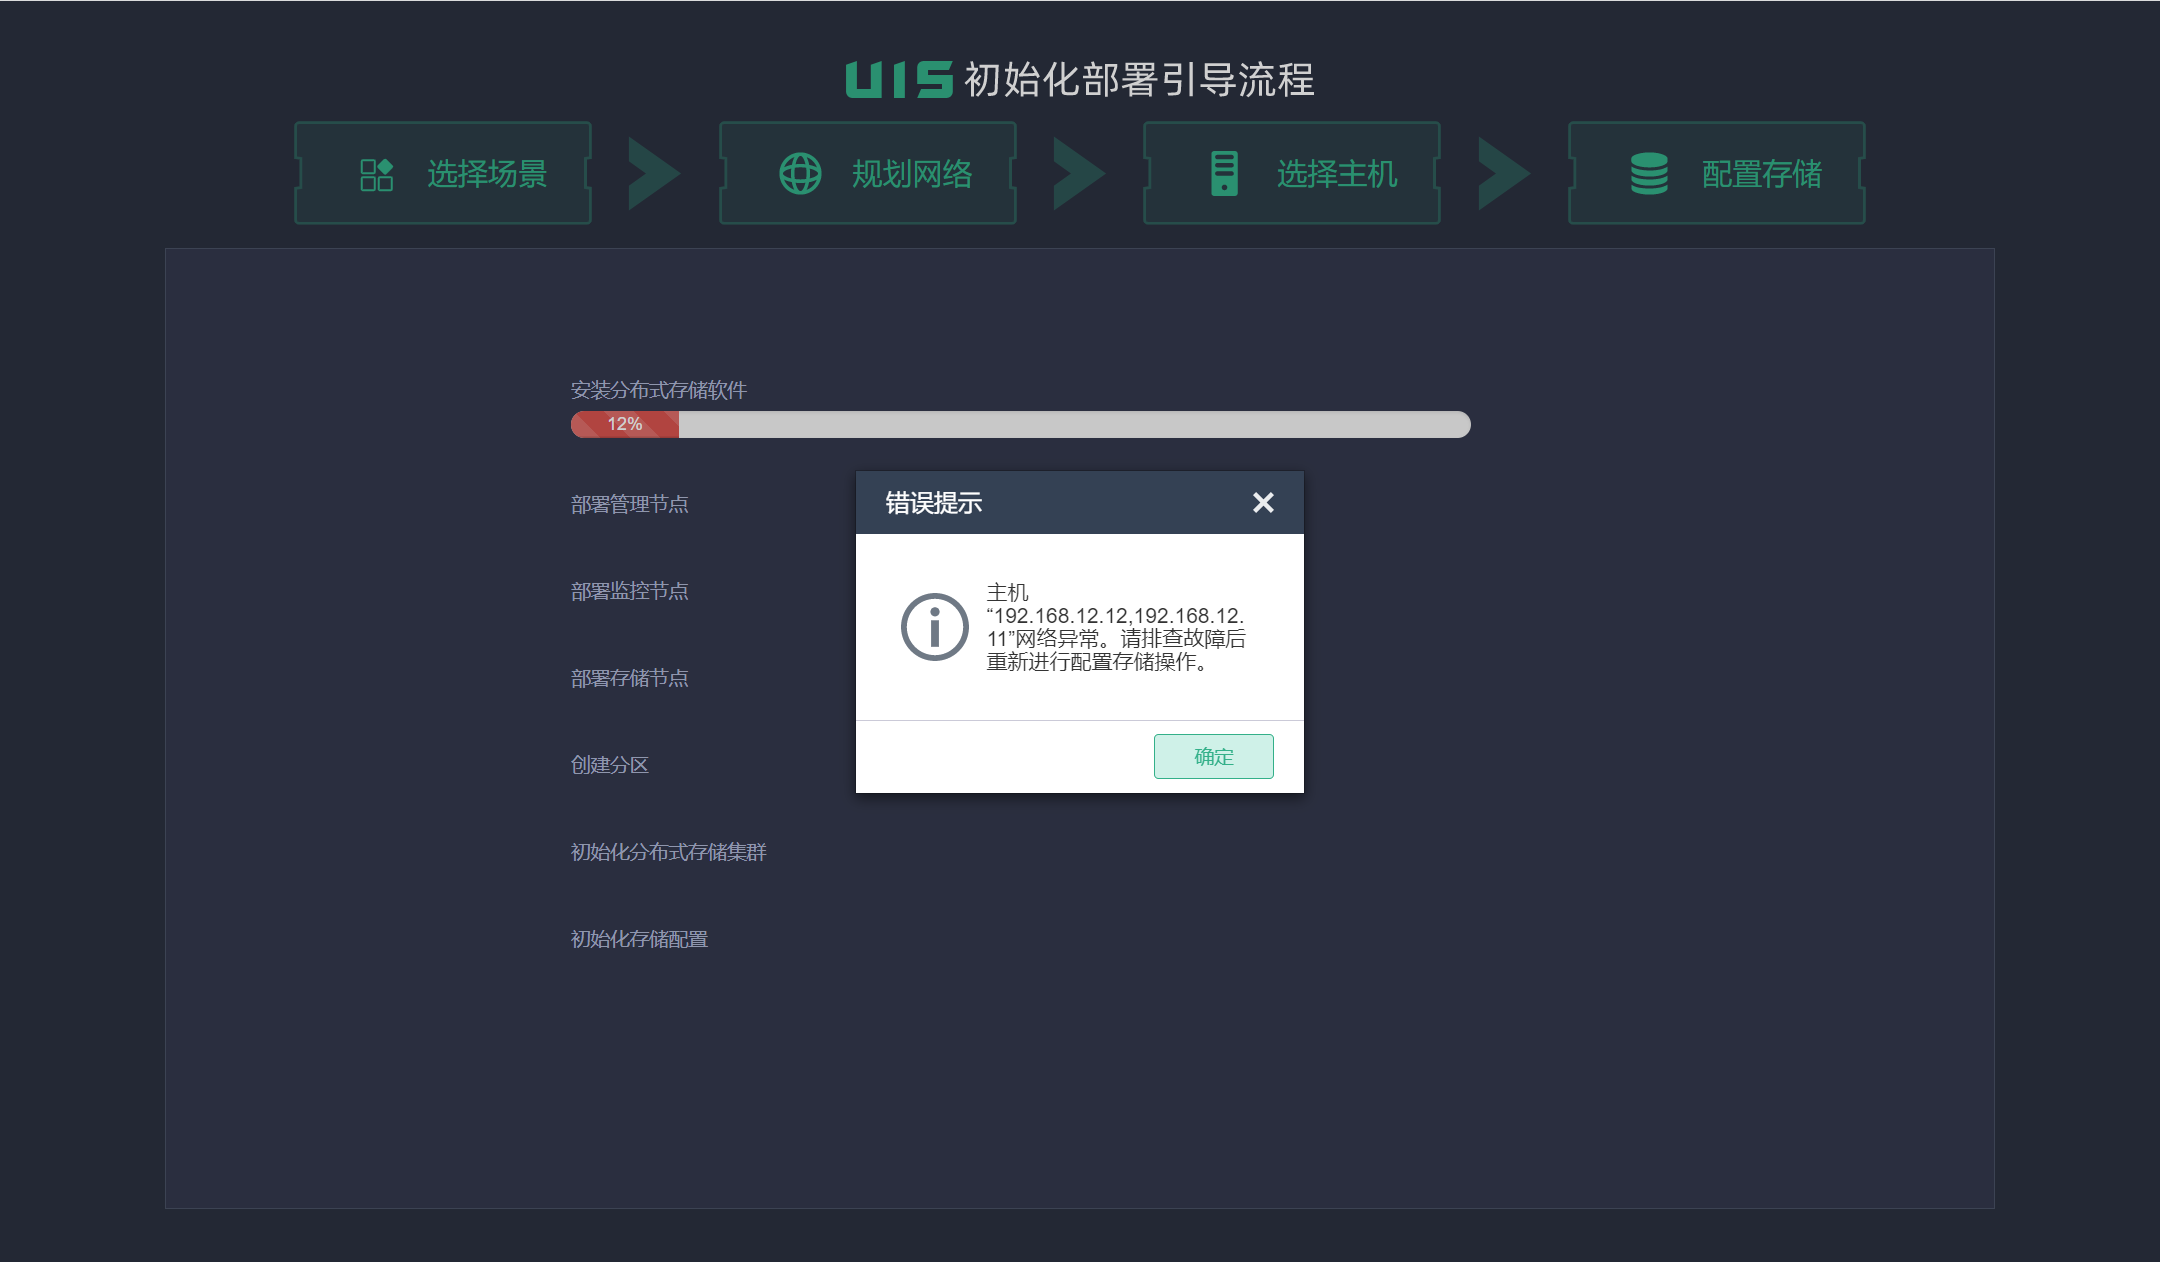Select the 配置存储 step
The image size is (2160, 1262).
click(1761, 174)
